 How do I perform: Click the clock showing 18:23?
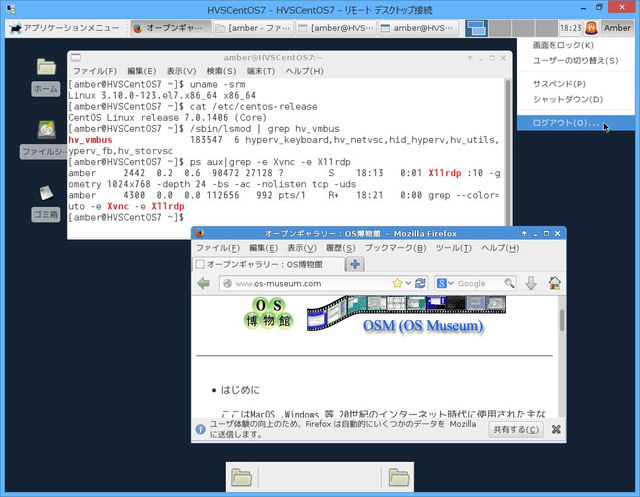pos(570,28)
